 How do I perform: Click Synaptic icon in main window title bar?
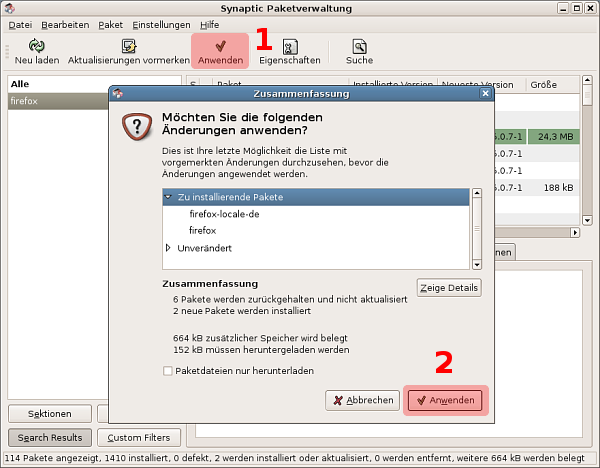(x=10, y=8)
